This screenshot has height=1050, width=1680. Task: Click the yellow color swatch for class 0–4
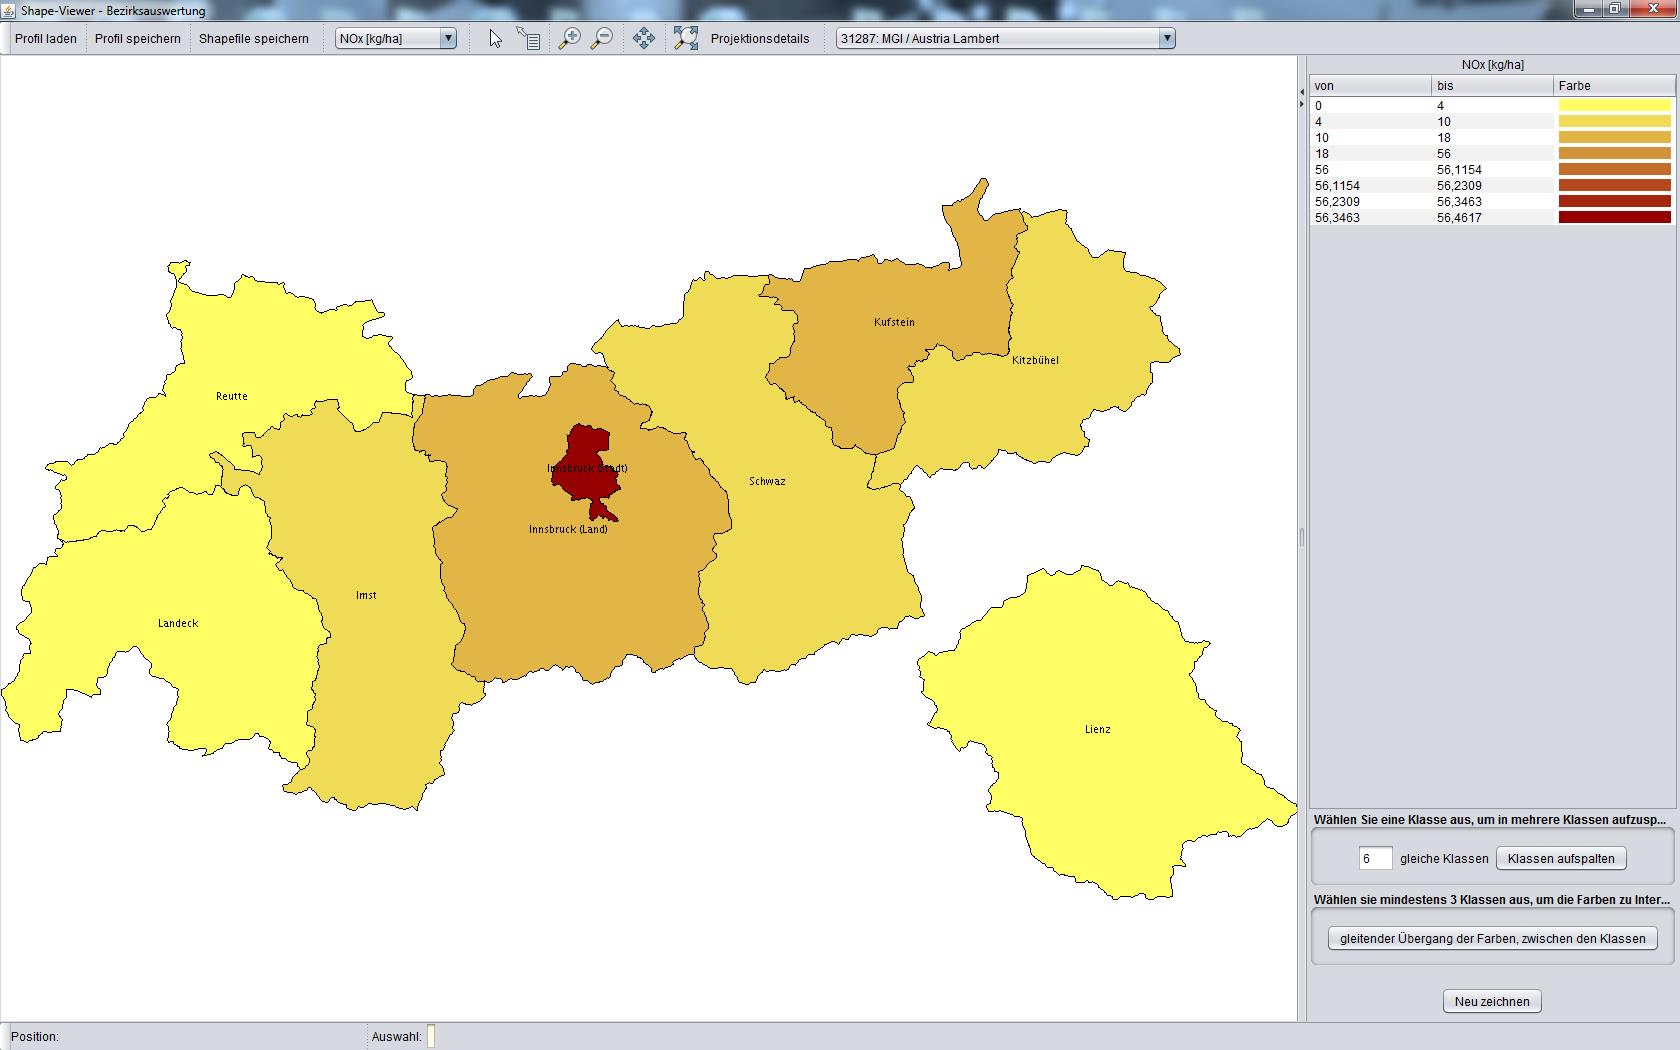(1614, 105)
